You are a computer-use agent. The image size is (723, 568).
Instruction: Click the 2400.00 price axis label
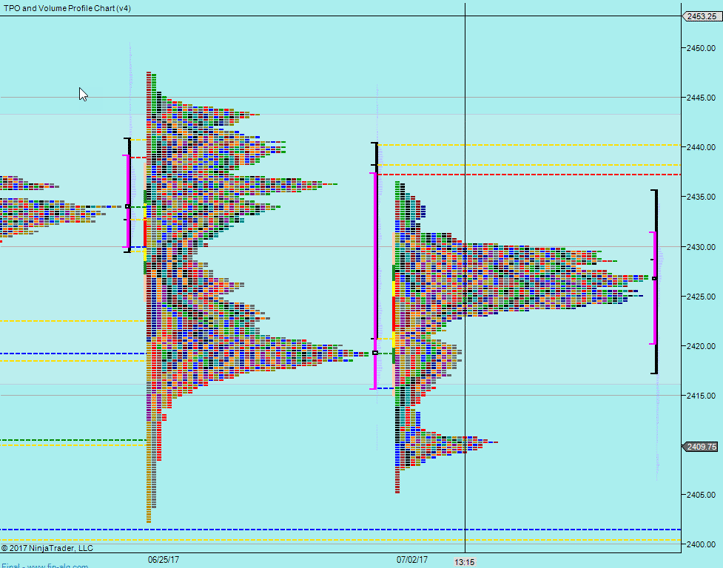pyautogui.click(x=699, y=544)
